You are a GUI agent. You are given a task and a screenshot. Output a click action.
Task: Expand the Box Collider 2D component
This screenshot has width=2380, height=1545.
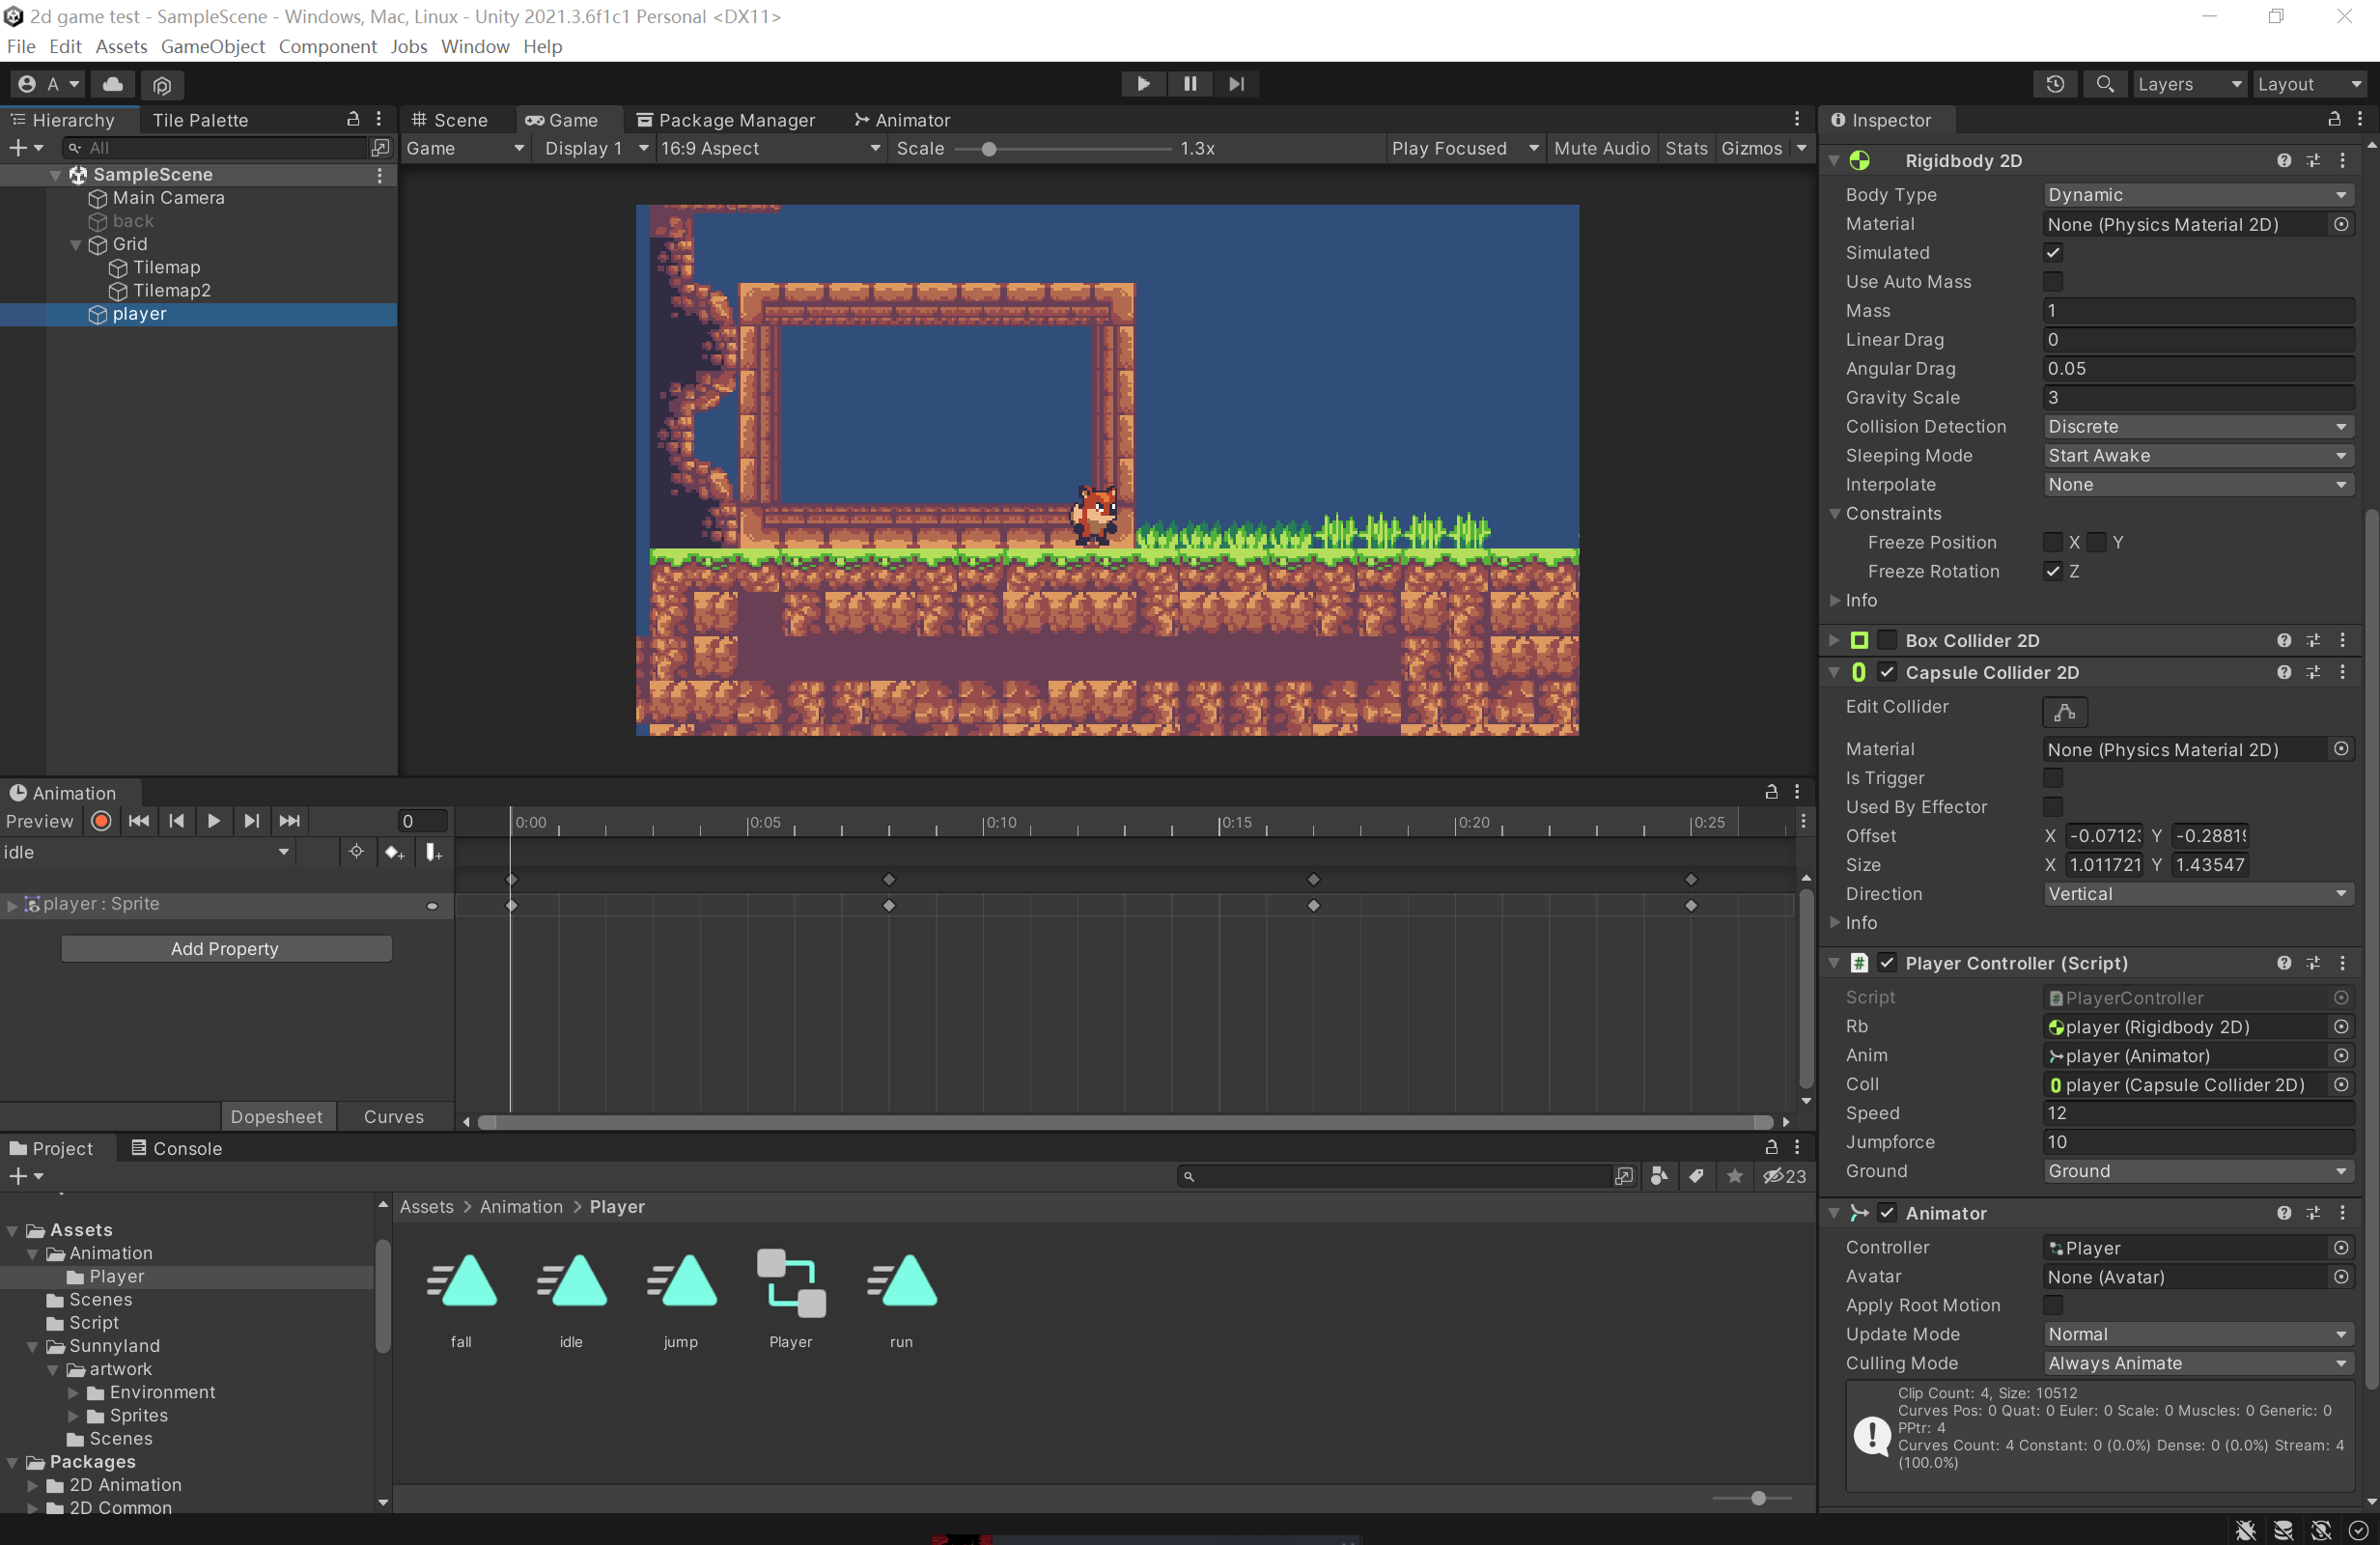[1833, 640]
